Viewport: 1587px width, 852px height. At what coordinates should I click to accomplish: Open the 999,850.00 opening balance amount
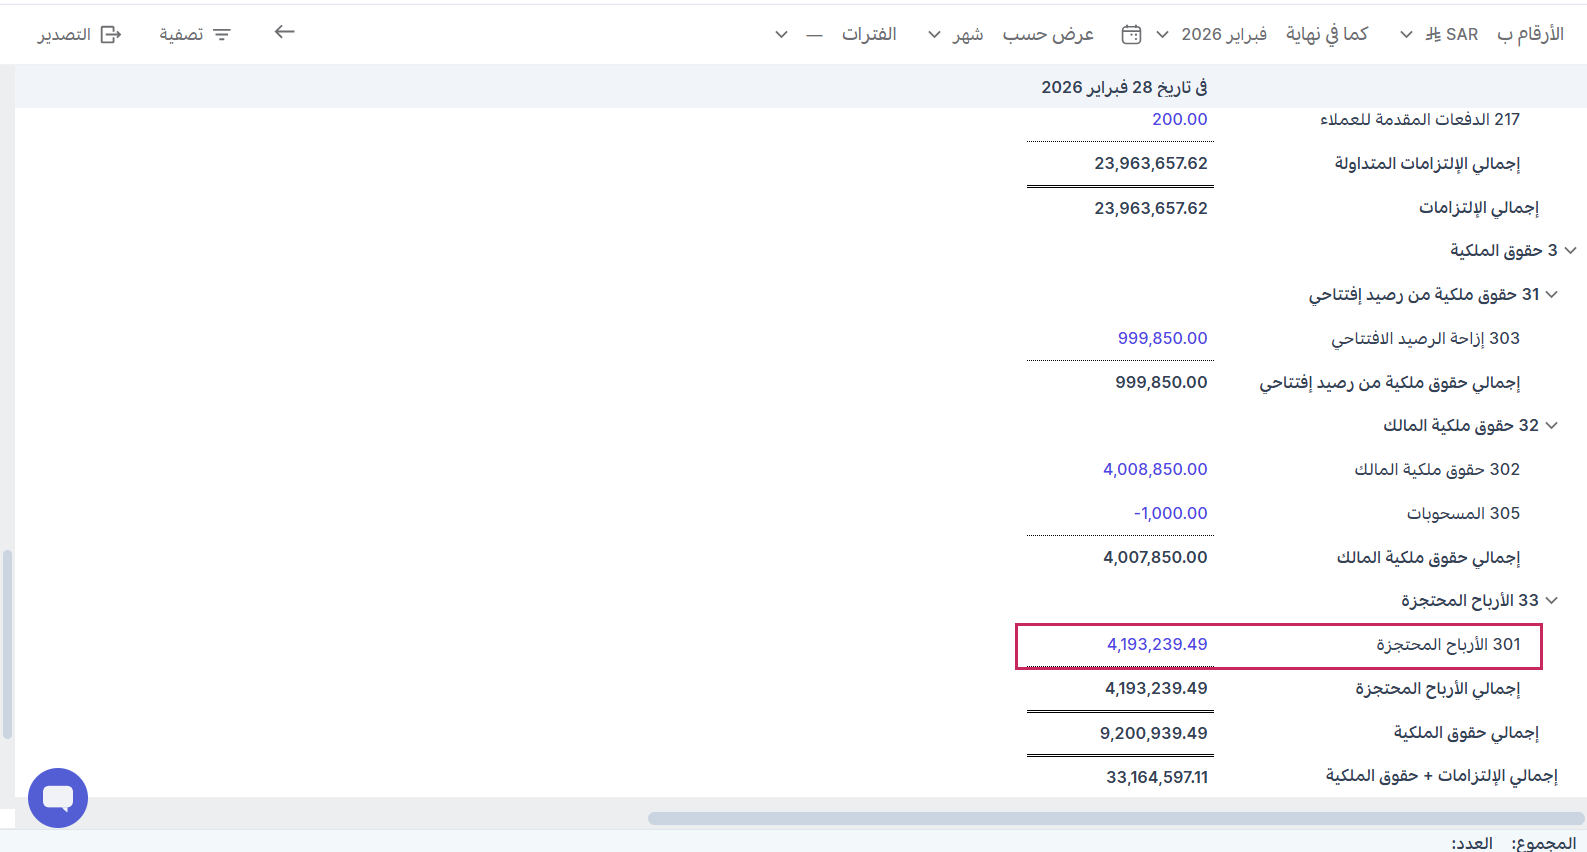coord(1162,339)
